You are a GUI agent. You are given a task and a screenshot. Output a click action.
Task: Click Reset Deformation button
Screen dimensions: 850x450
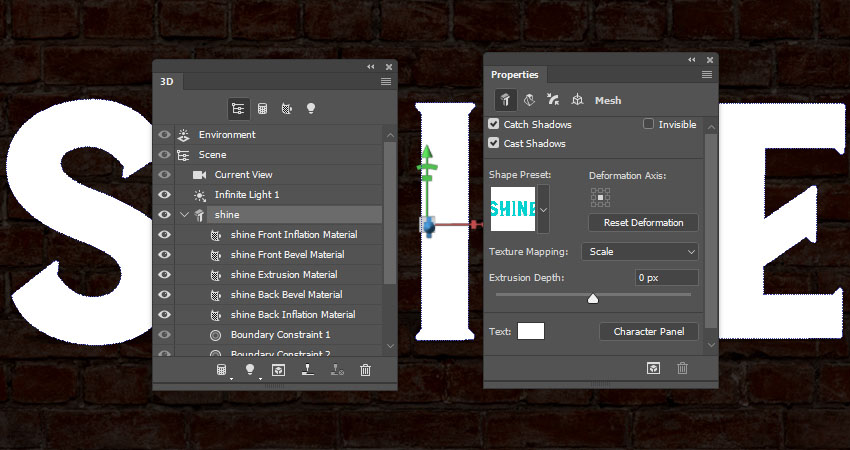[643, 222]
